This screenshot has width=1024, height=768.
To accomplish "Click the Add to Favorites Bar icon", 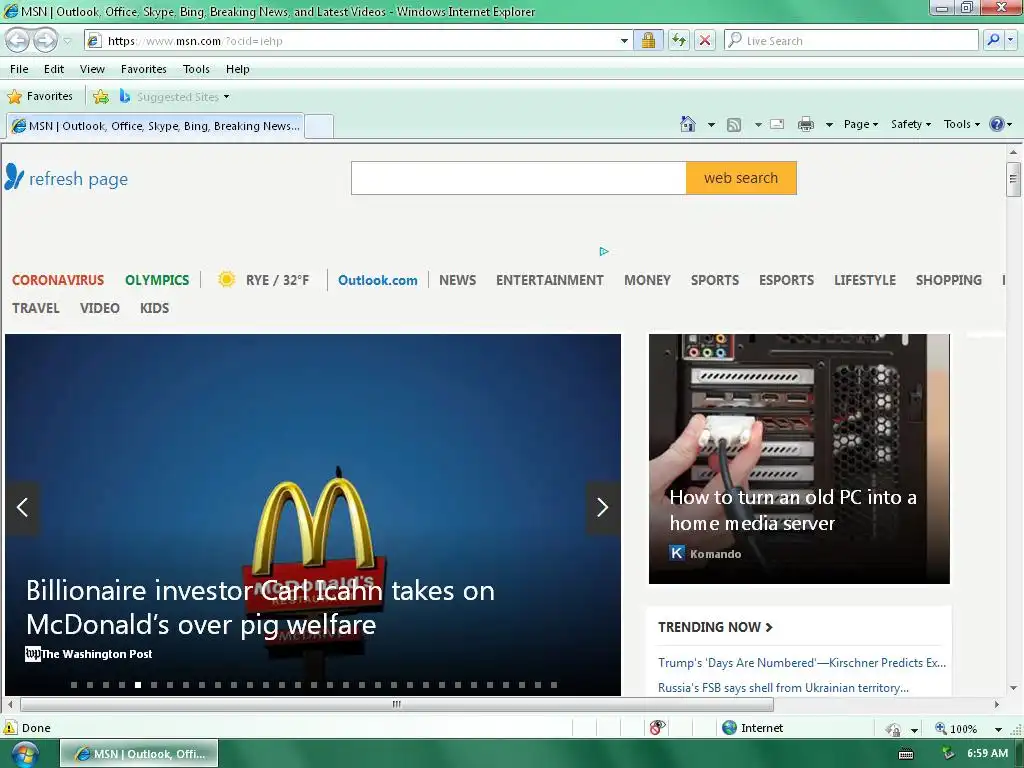I will pyautogui.click(x=101, y=97).
